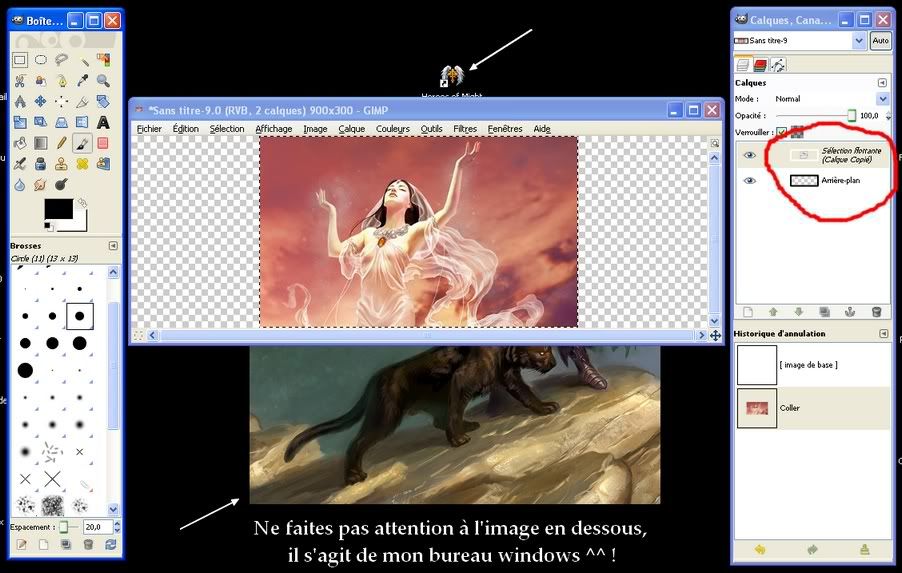Image resolution: width=902 pixels, height=573 pixels.
Task: Click the anchor layer icon in Calques panel
Action: (x=850, y=312)
